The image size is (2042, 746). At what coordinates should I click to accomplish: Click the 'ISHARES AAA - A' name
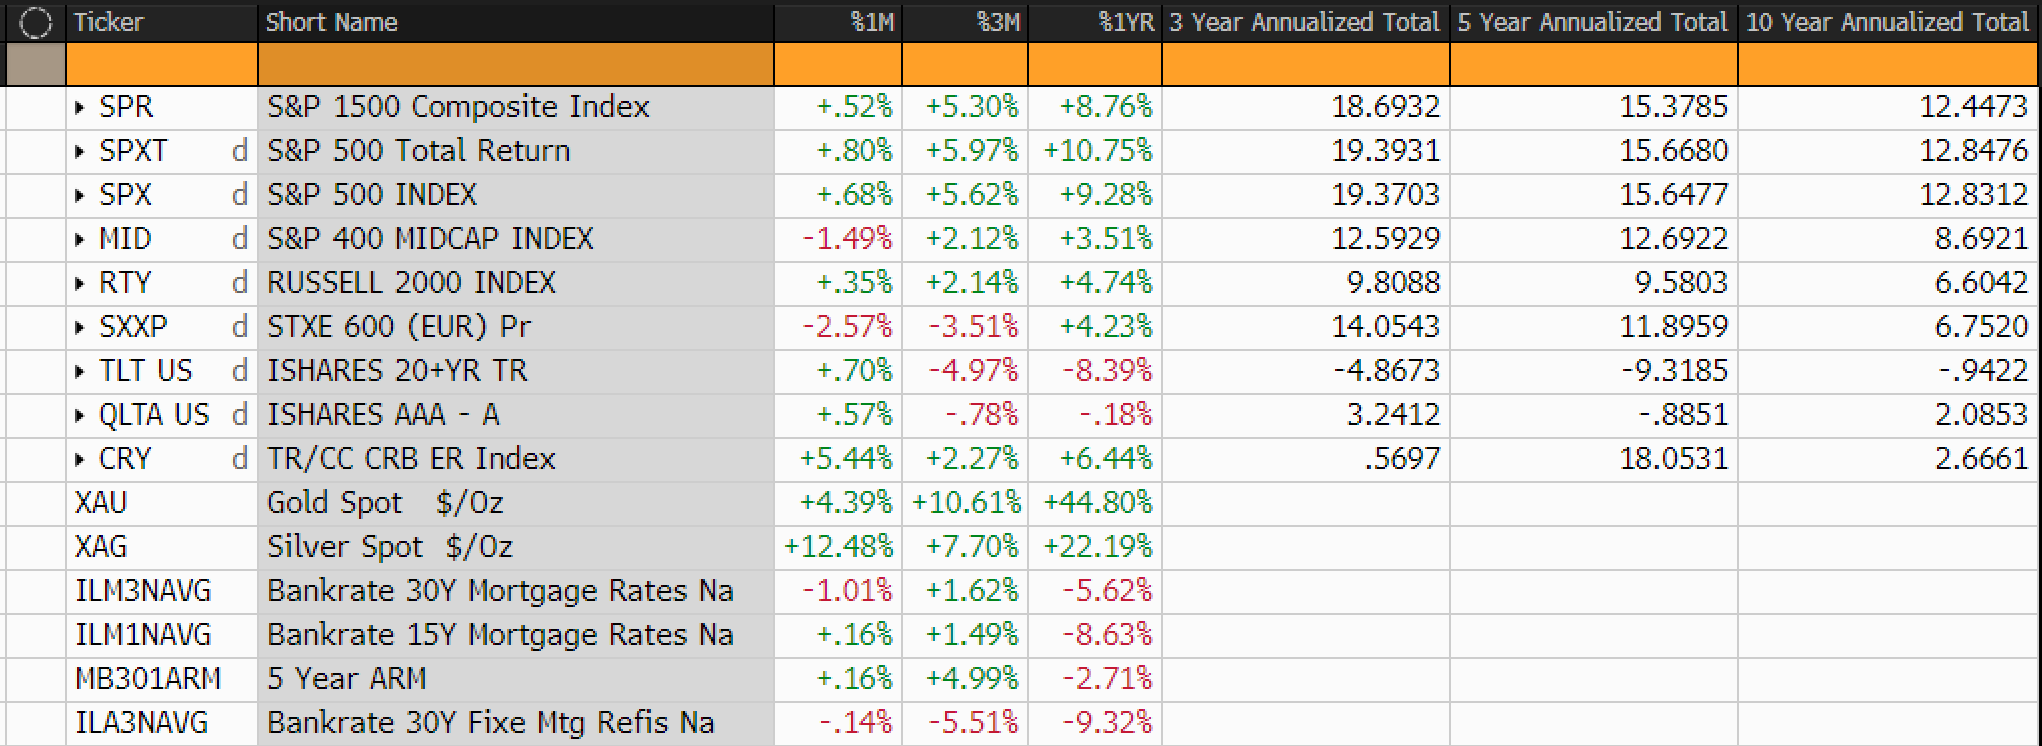383,415
